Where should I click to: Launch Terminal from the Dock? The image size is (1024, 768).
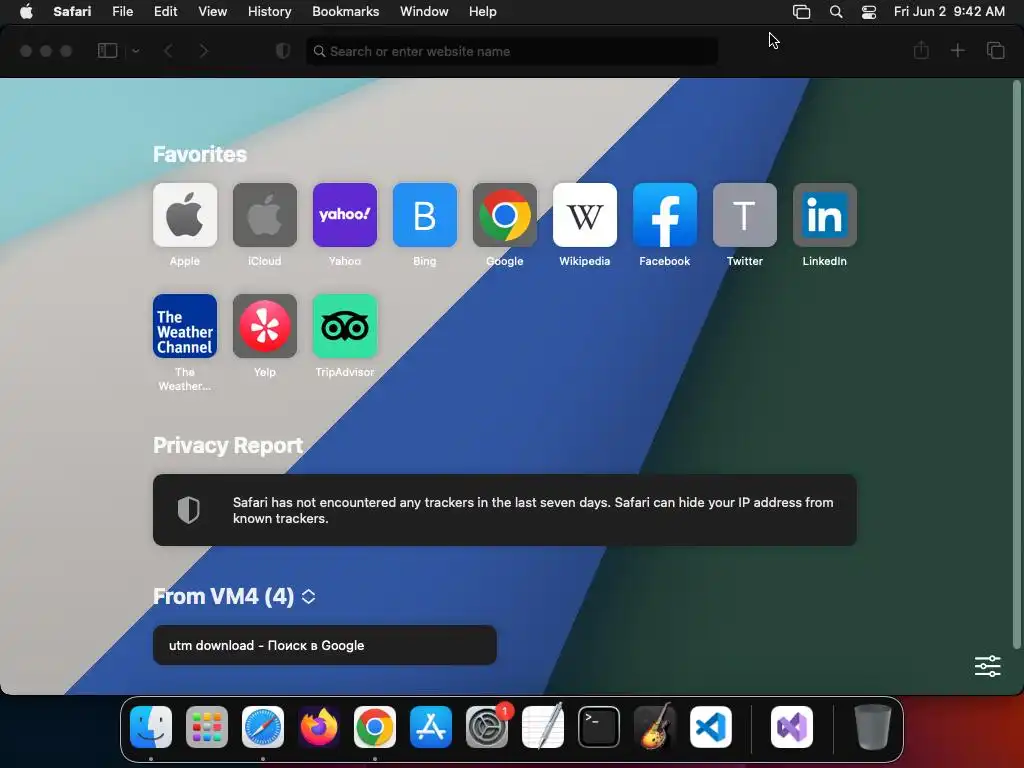pyautogui.click(x=599, y=727)
